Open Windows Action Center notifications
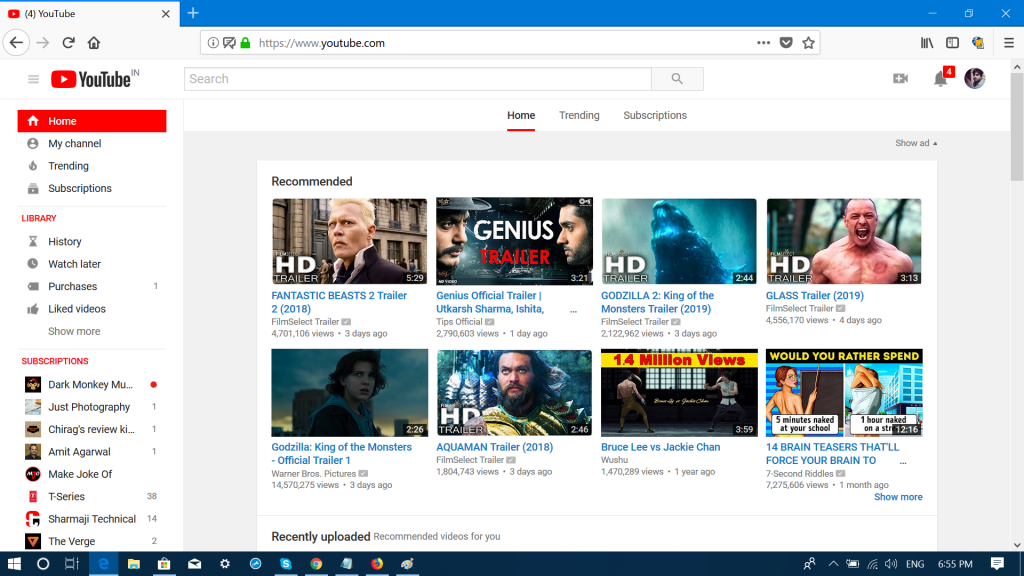1024x576 pixels. tap(997, 564)
